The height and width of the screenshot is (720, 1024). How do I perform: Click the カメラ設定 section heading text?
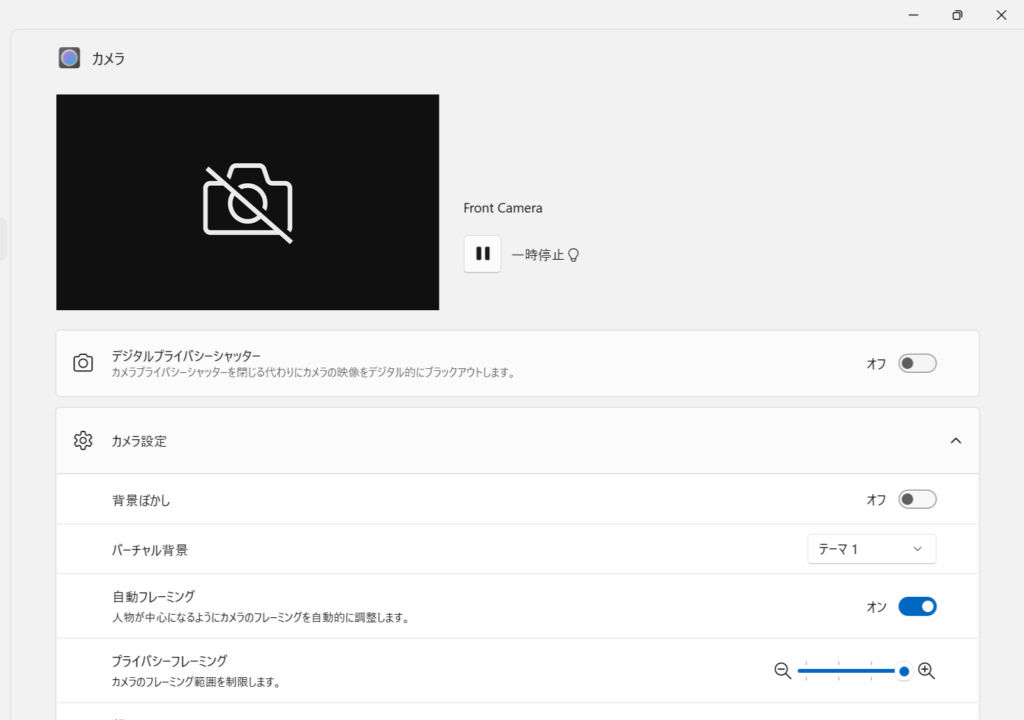(139, 441)
